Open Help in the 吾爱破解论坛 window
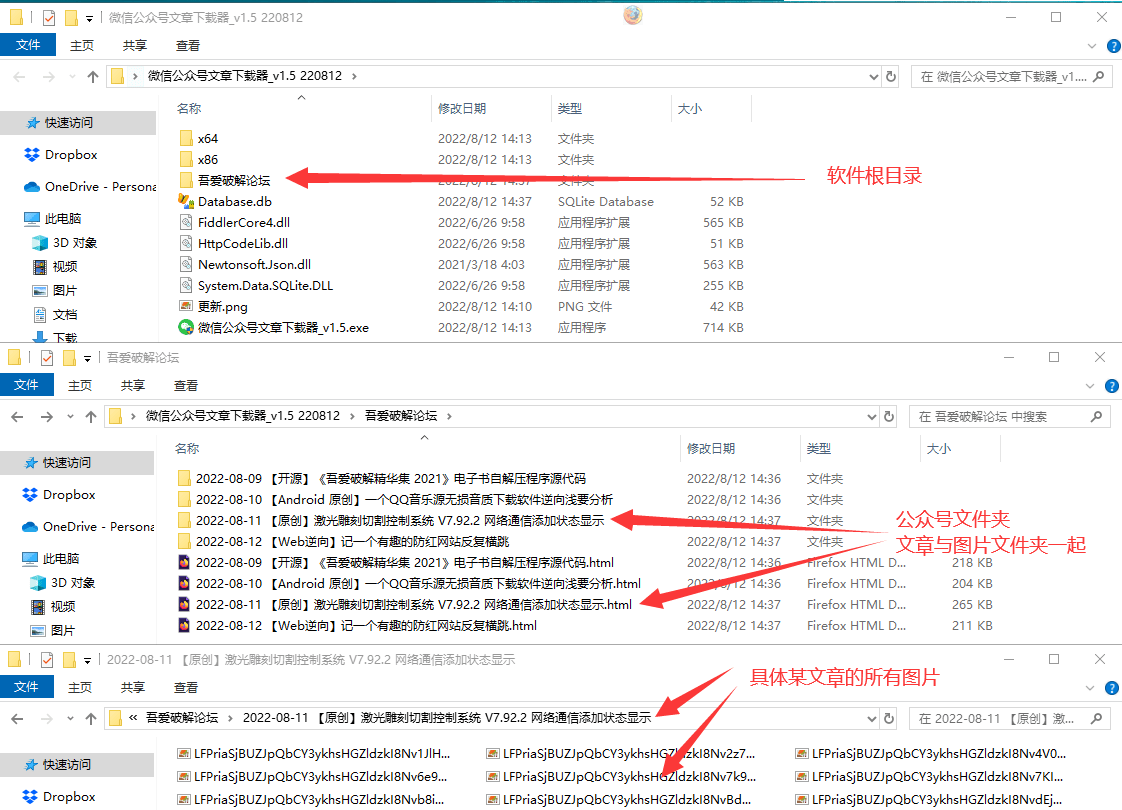This screenshot has height=810, width=1122. point(1111,386)
